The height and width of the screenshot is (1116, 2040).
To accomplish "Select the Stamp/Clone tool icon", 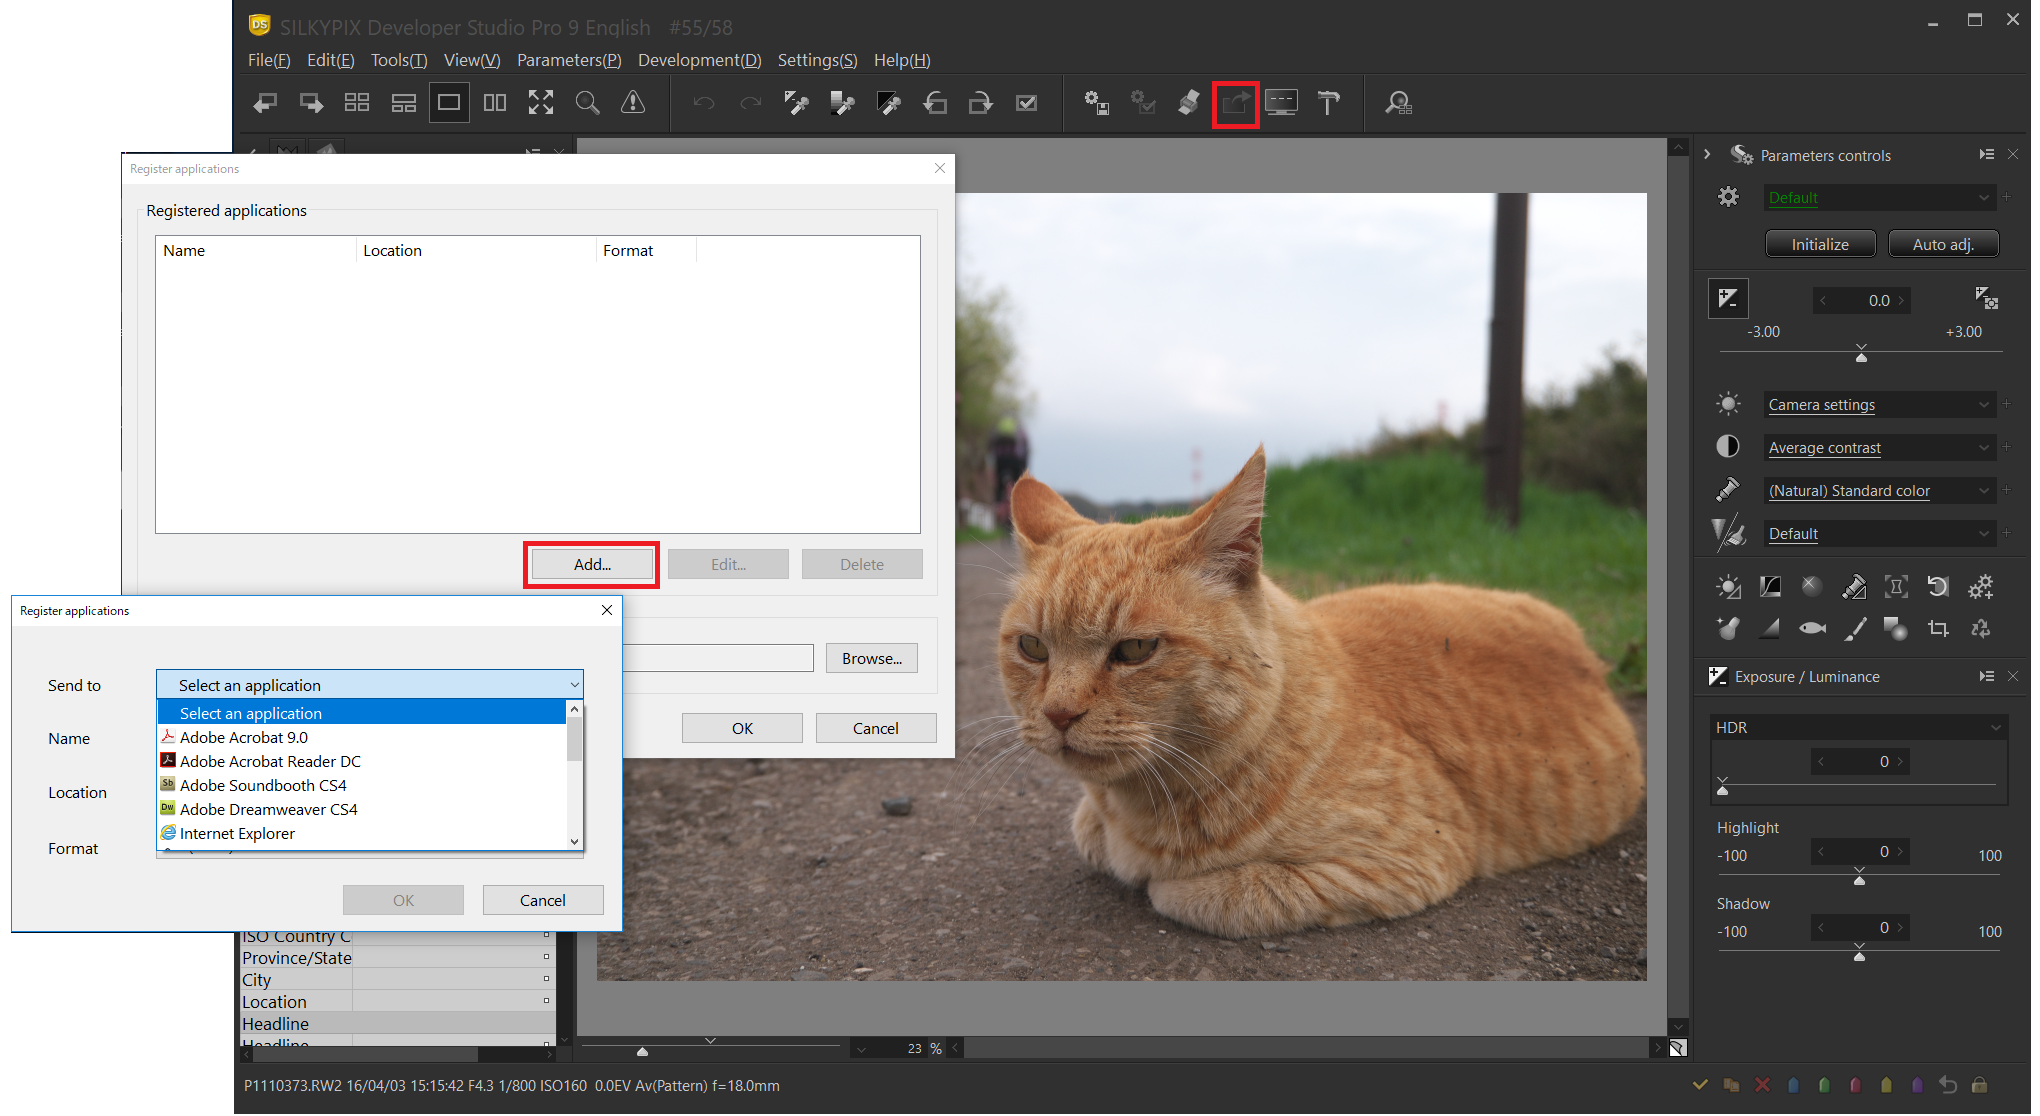I will tap(1852, 591).
